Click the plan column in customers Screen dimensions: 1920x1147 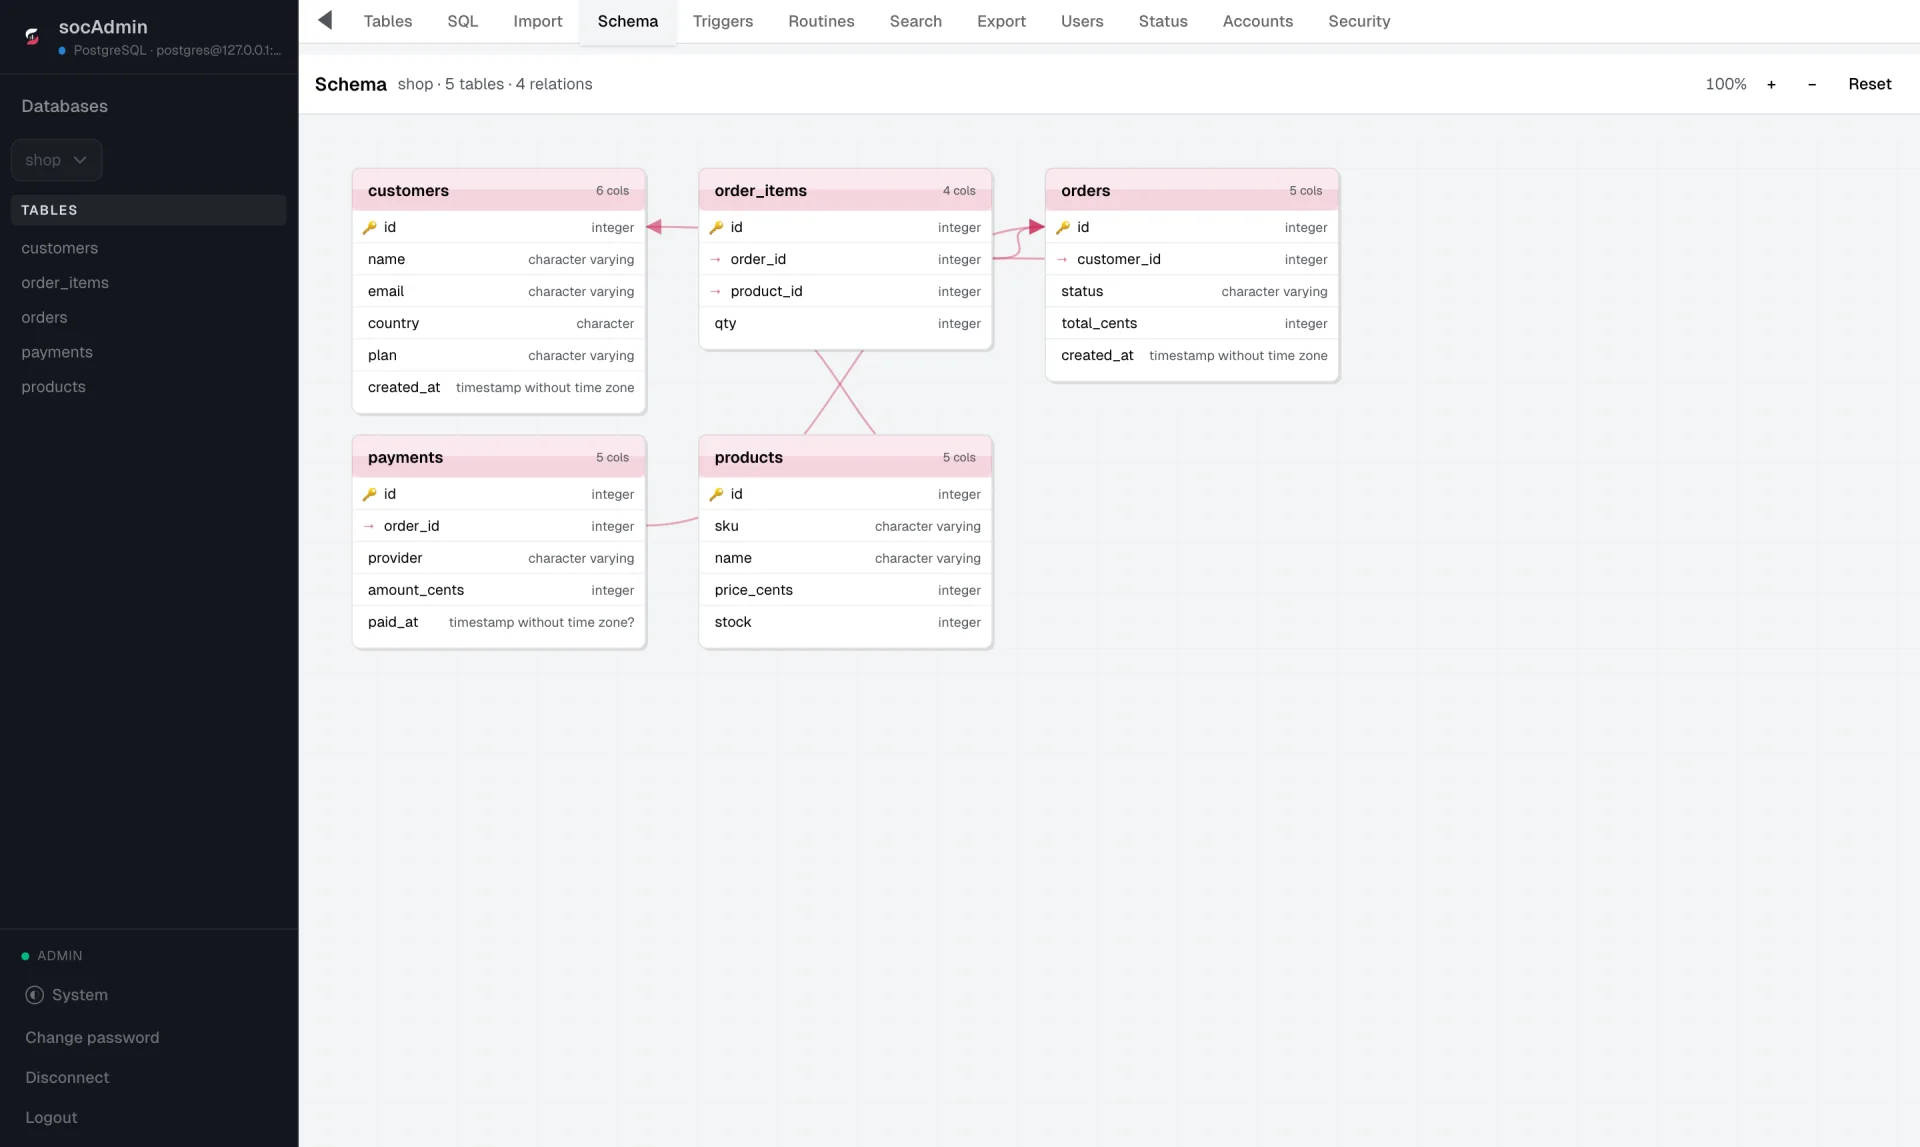point(499,355)
